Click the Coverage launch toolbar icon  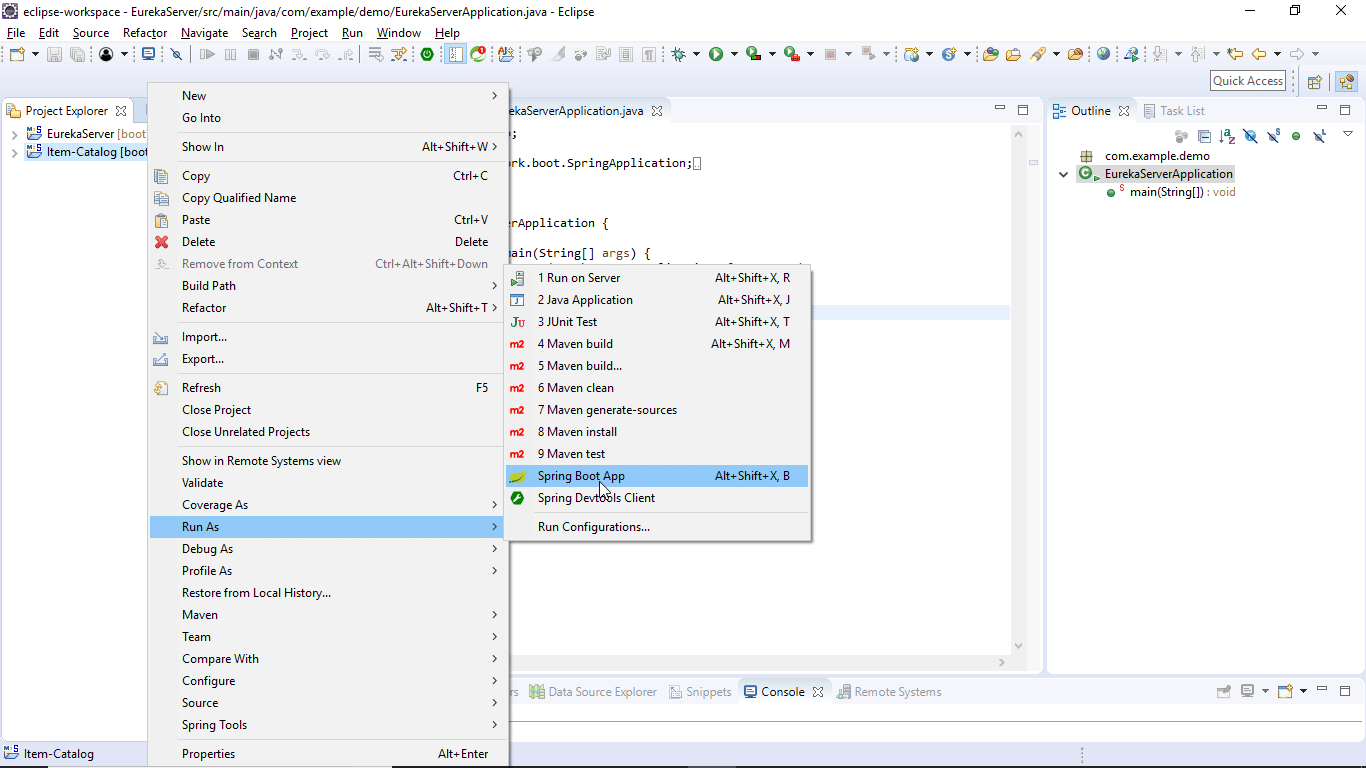coord(753,54)
